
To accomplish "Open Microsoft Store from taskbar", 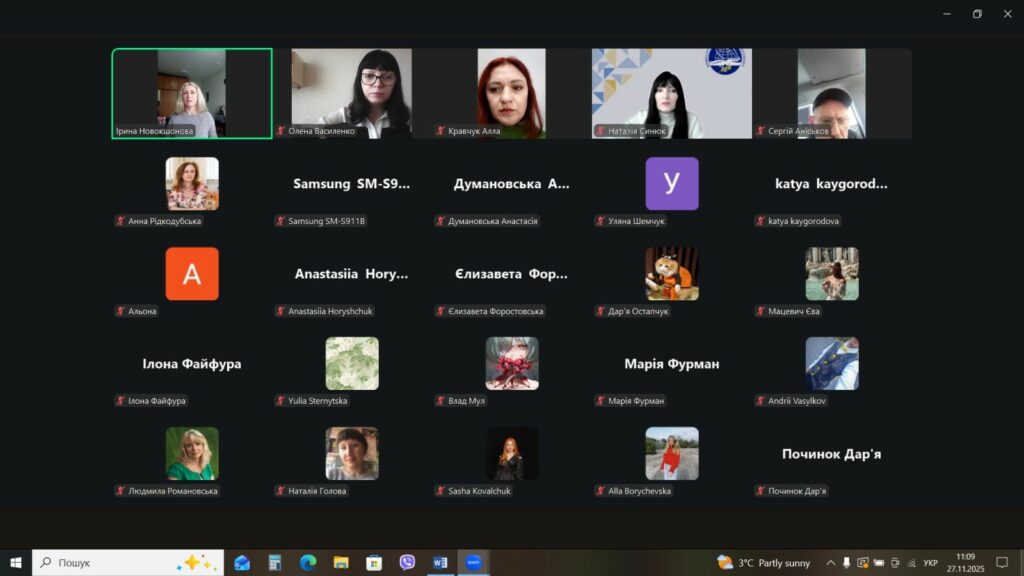I will pos(374,562).
